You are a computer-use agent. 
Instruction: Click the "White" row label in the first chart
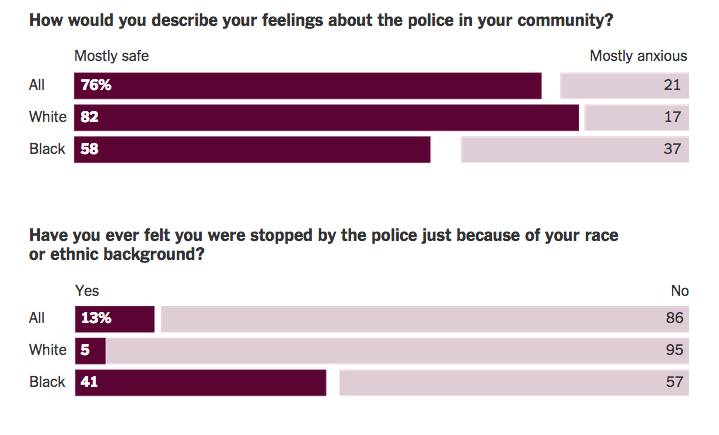(x=47, y=118)
